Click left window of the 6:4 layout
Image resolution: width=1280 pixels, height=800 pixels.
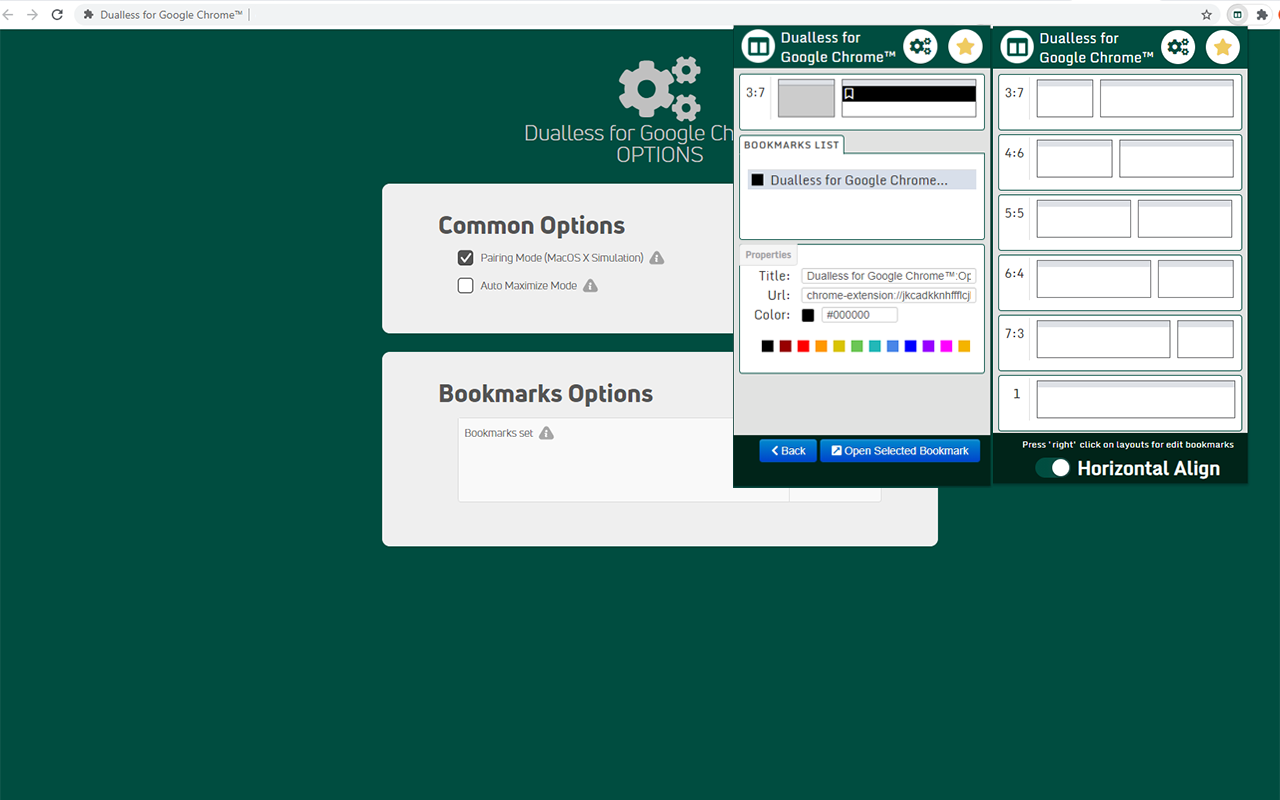1094,279
